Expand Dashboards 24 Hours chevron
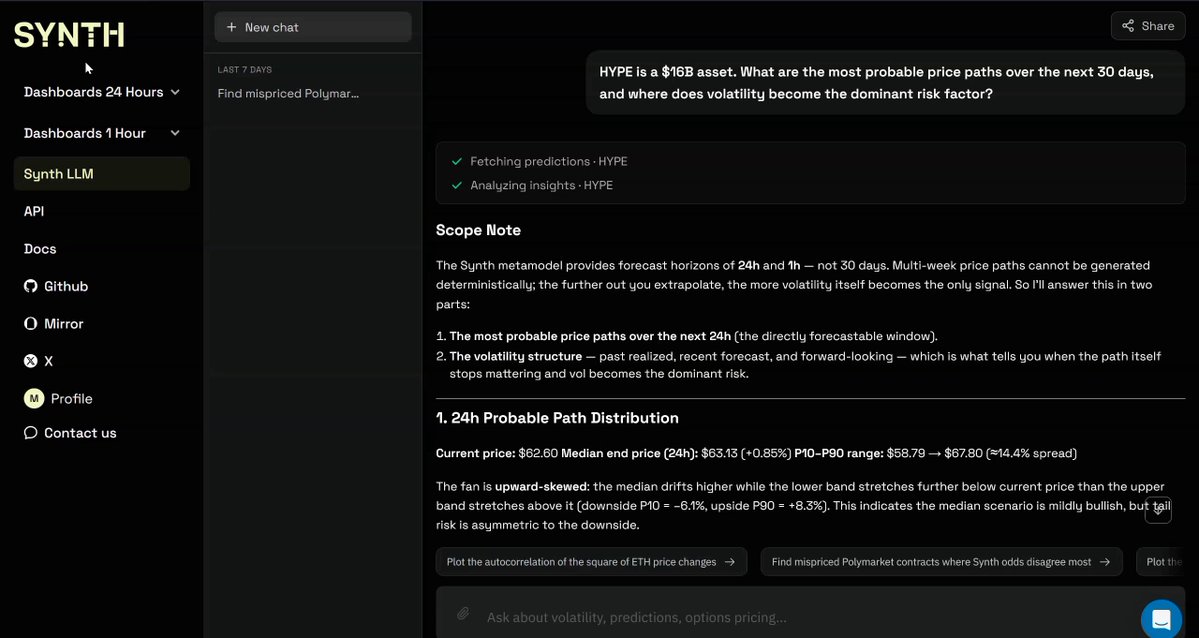This screenshot has height=638, width=1199. [175, 92]
